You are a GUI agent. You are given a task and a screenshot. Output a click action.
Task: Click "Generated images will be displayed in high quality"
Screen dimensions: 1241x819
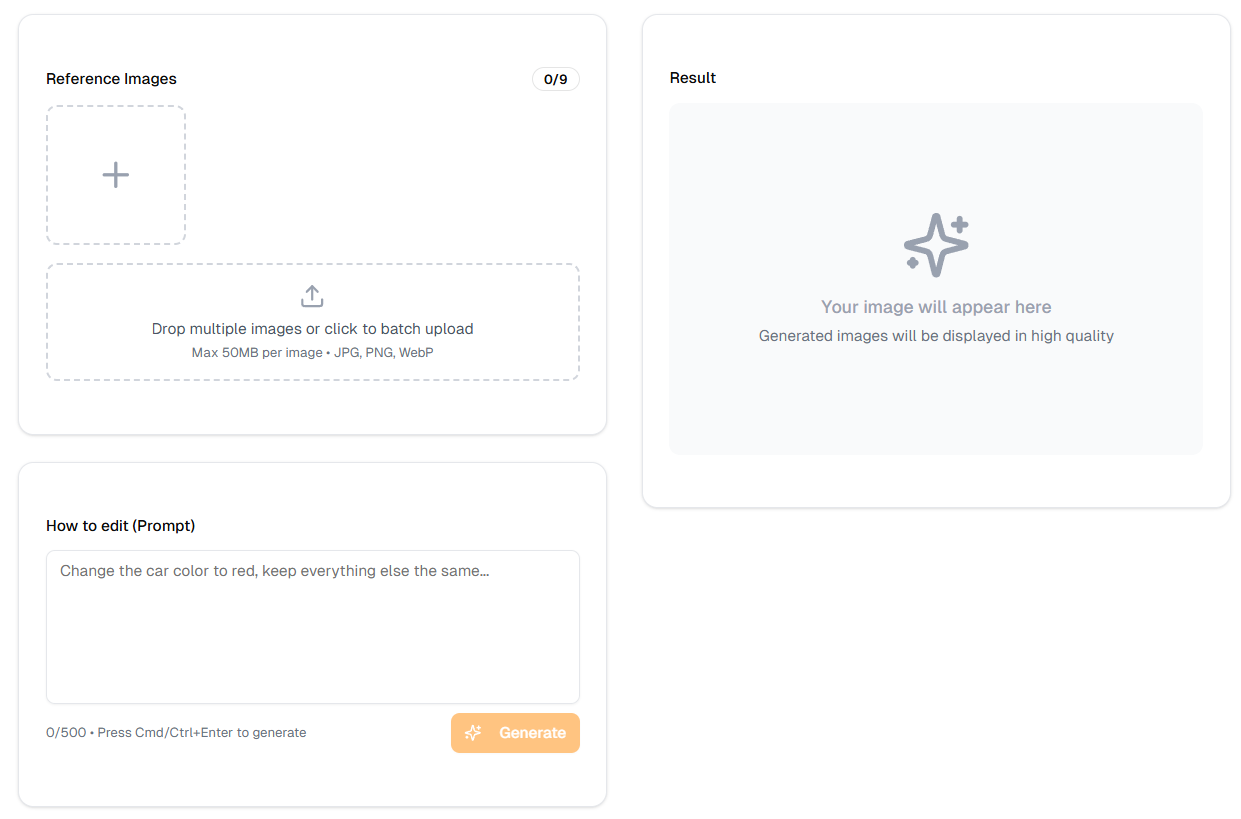(936, 336)
